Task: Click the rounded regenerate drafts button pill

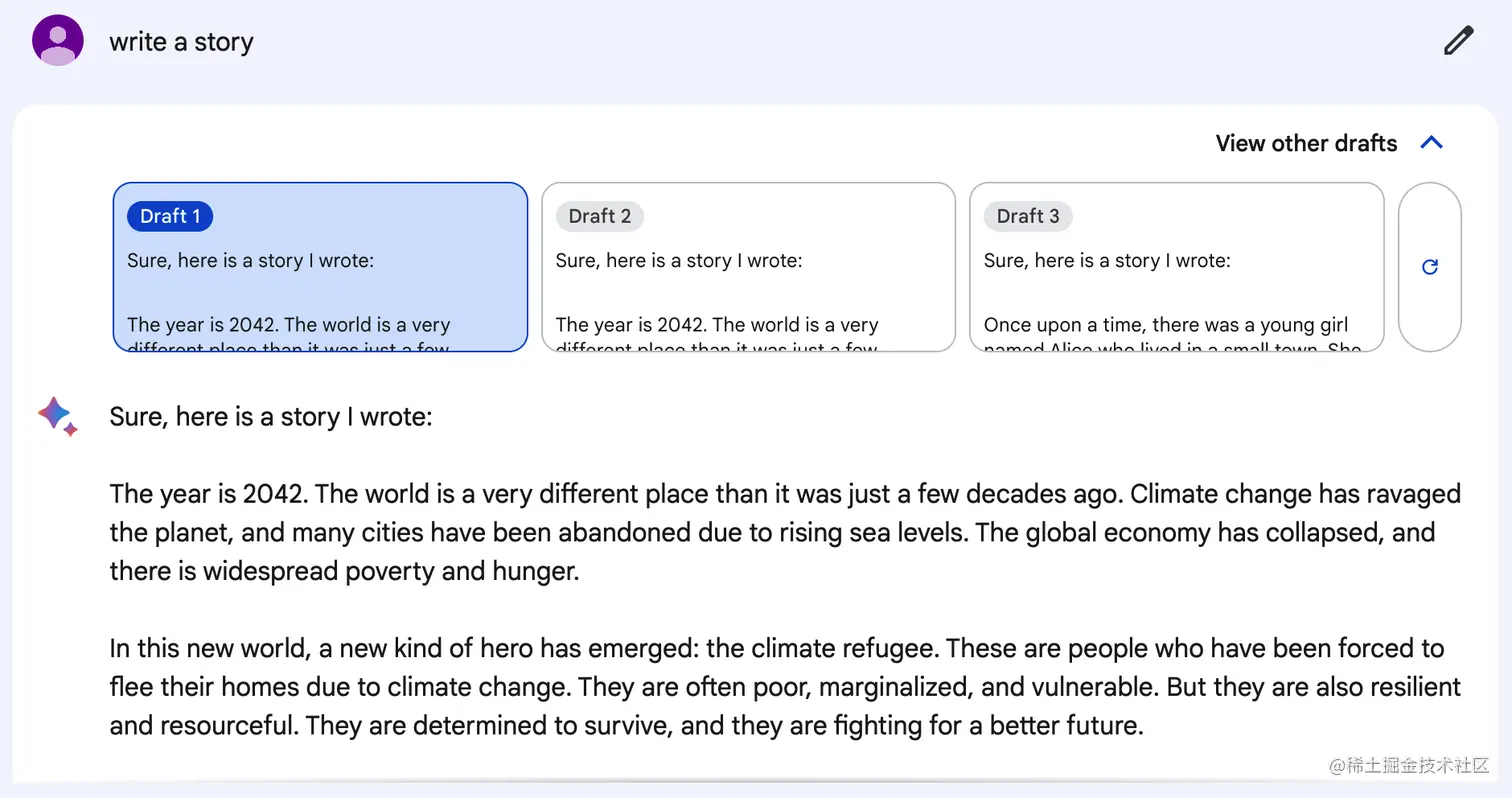Action: point(1430,267)
